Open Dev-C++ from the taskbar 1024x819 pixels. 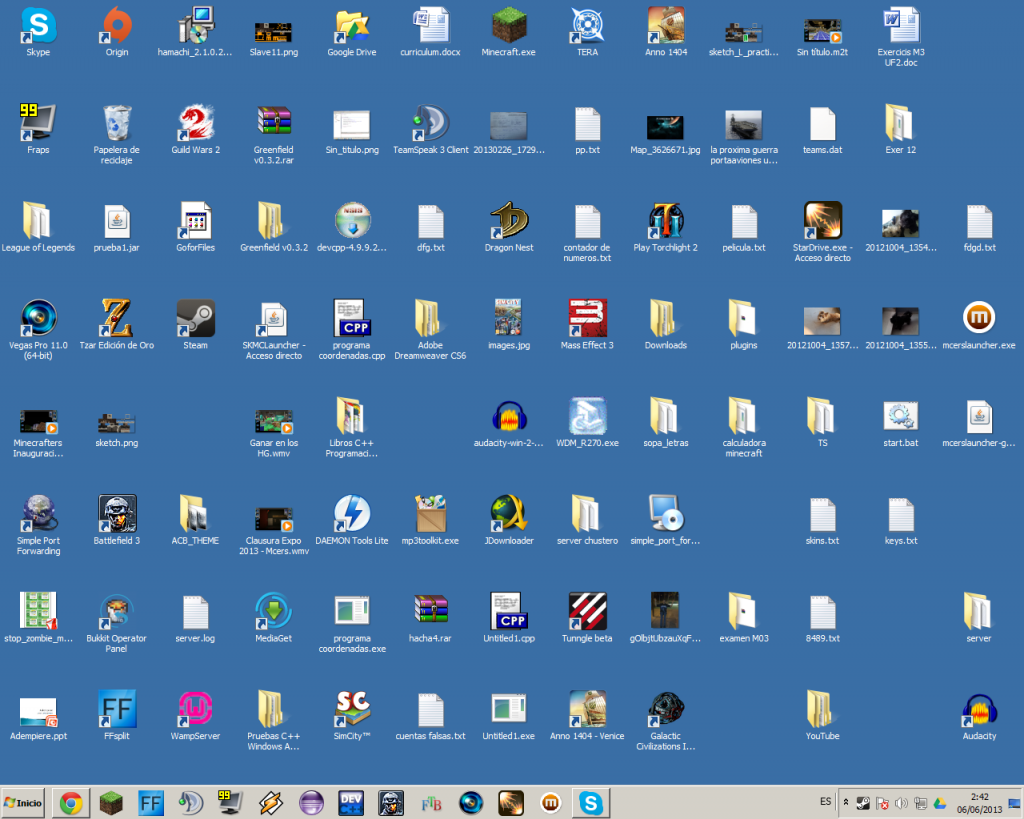click(x=351, y=803)
